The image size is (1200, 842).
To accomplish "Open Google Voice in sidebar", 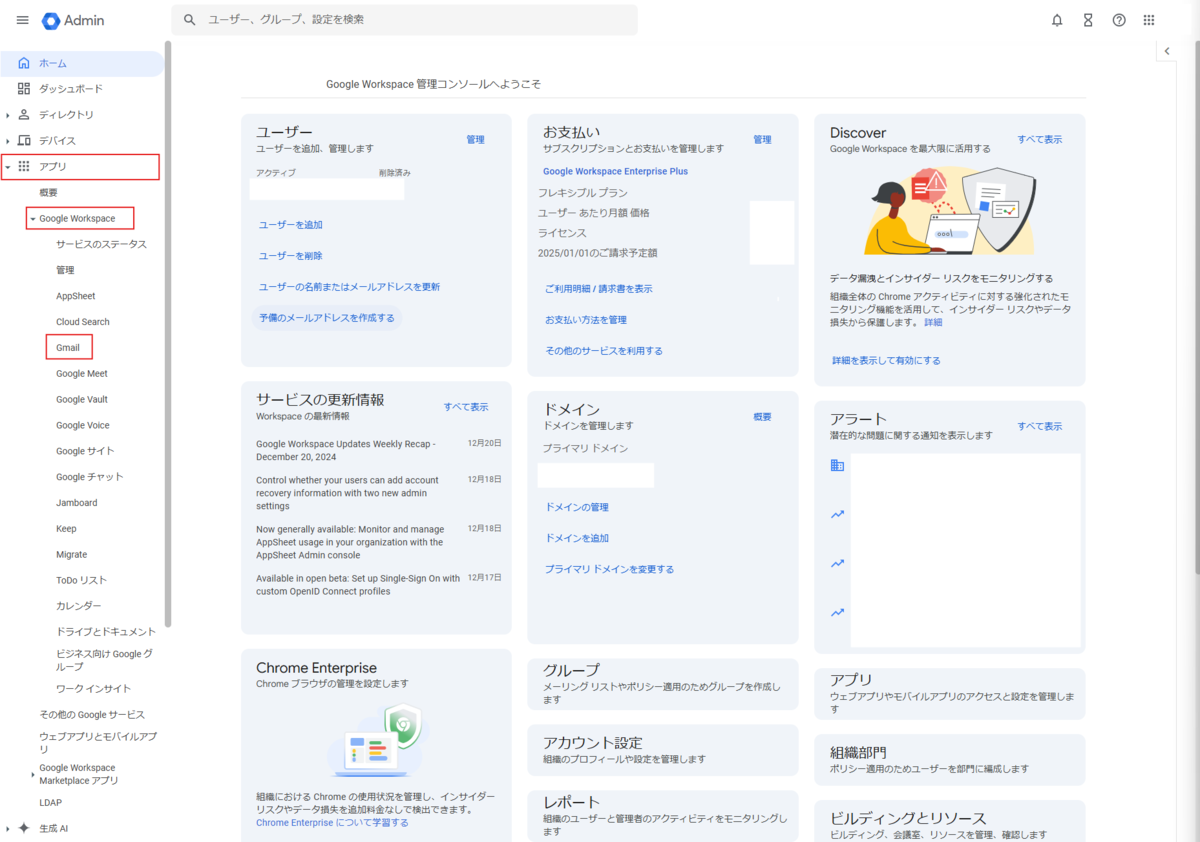I will click(83, 426).
